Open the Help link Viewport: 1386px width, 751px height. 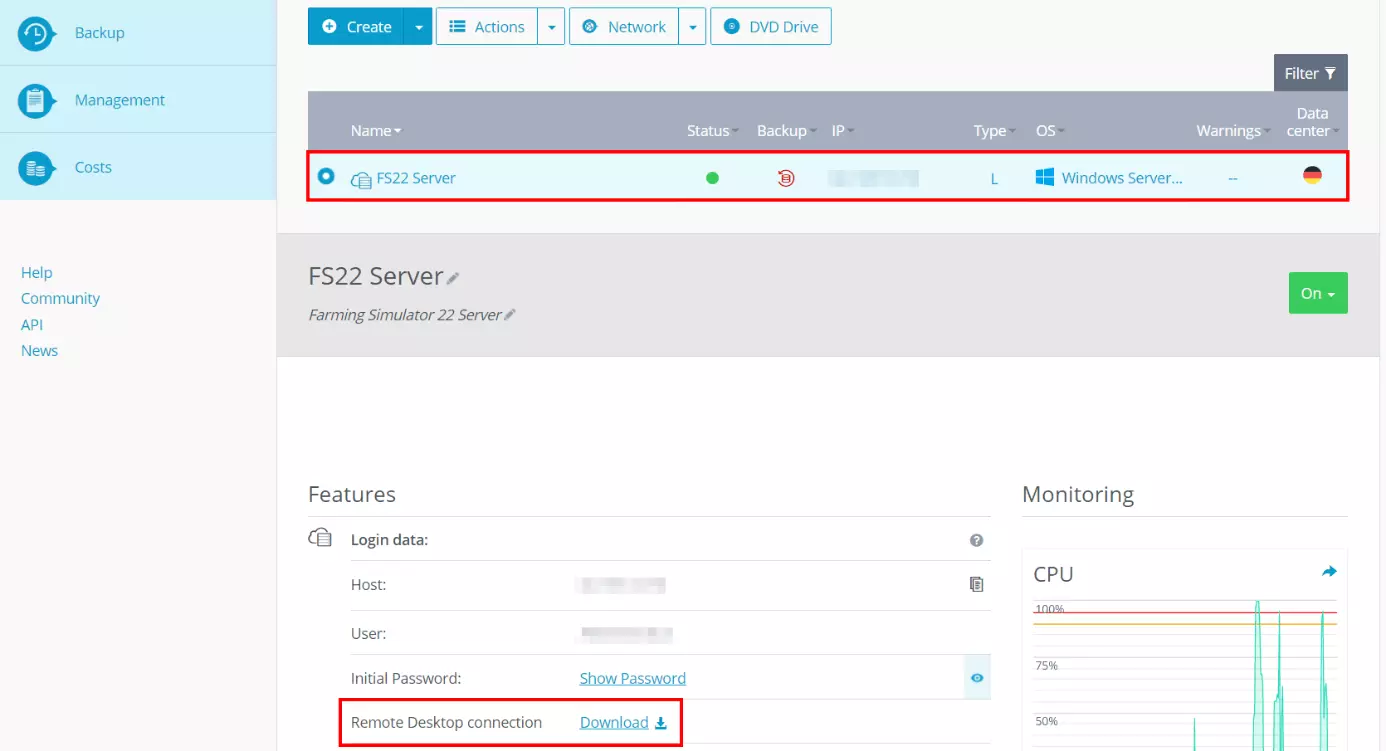[37, 272]
